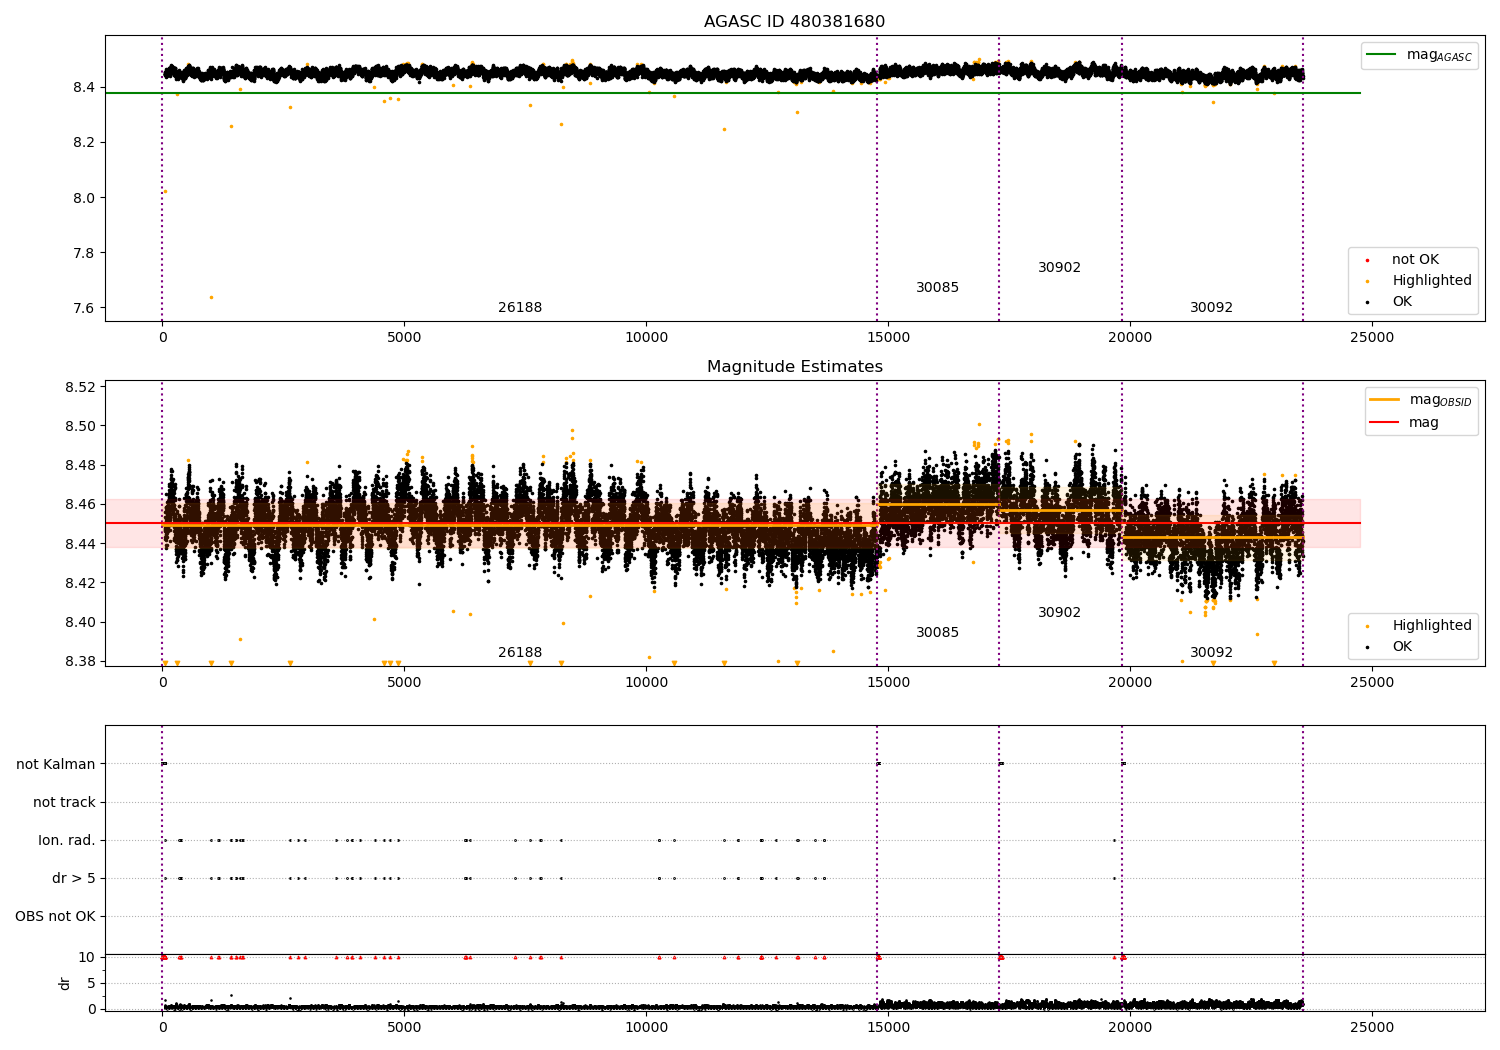Click obsid label 30902 in top plot
The image size is (1500, 1050).
[1059, 268]
